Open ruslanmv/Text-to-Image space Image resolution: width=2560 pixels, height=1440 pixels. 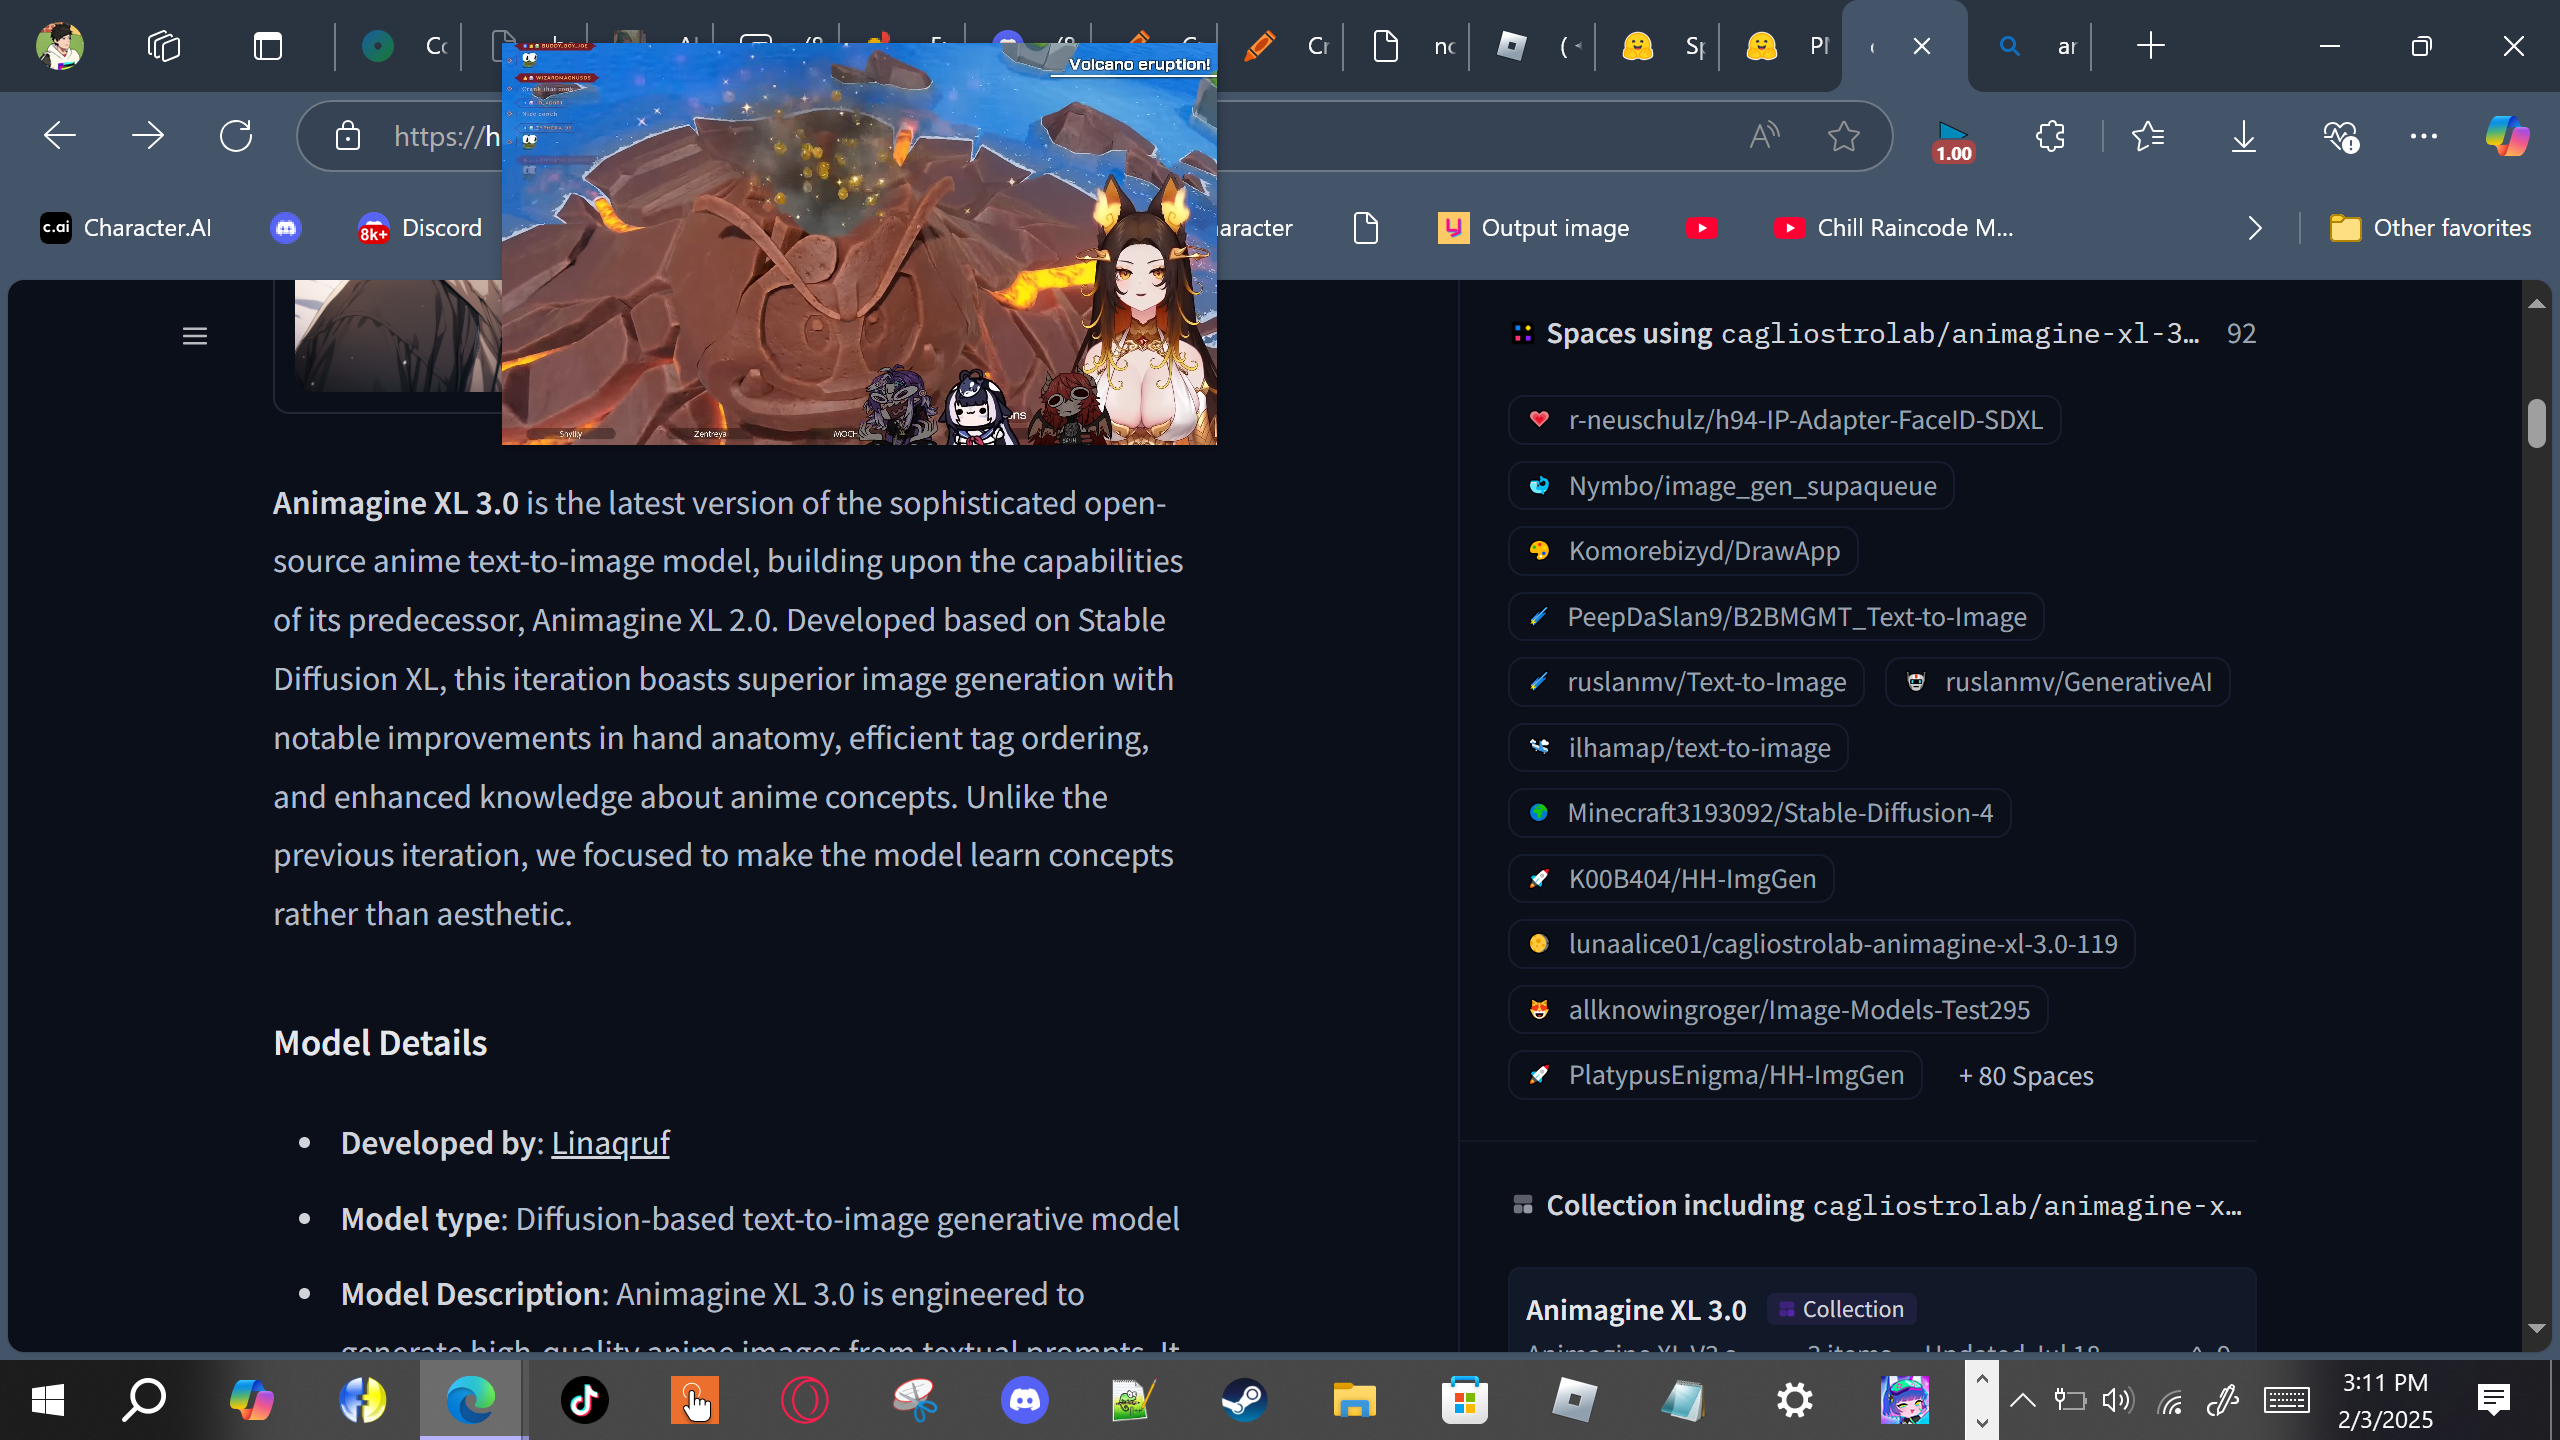coord(1686,682)
